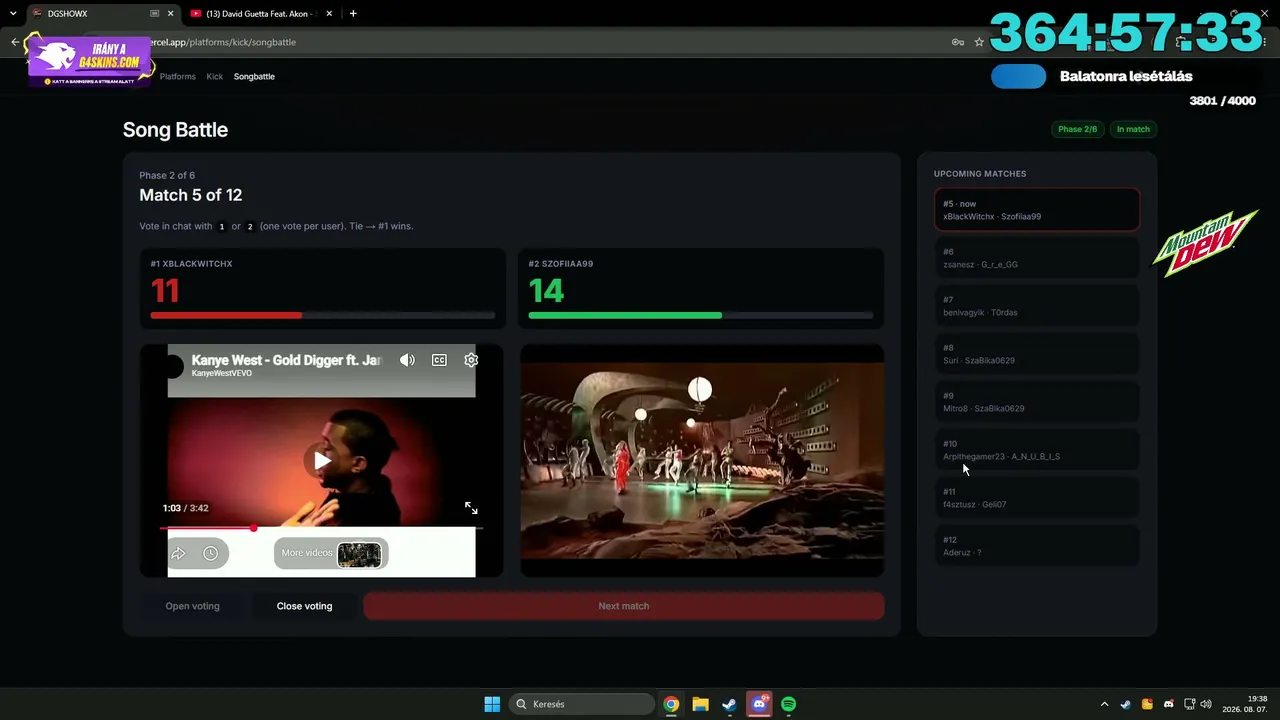Play the Kanye West Gold Digger video
The width and height of the screenshot is (1280, 720).
coord(321,461)
